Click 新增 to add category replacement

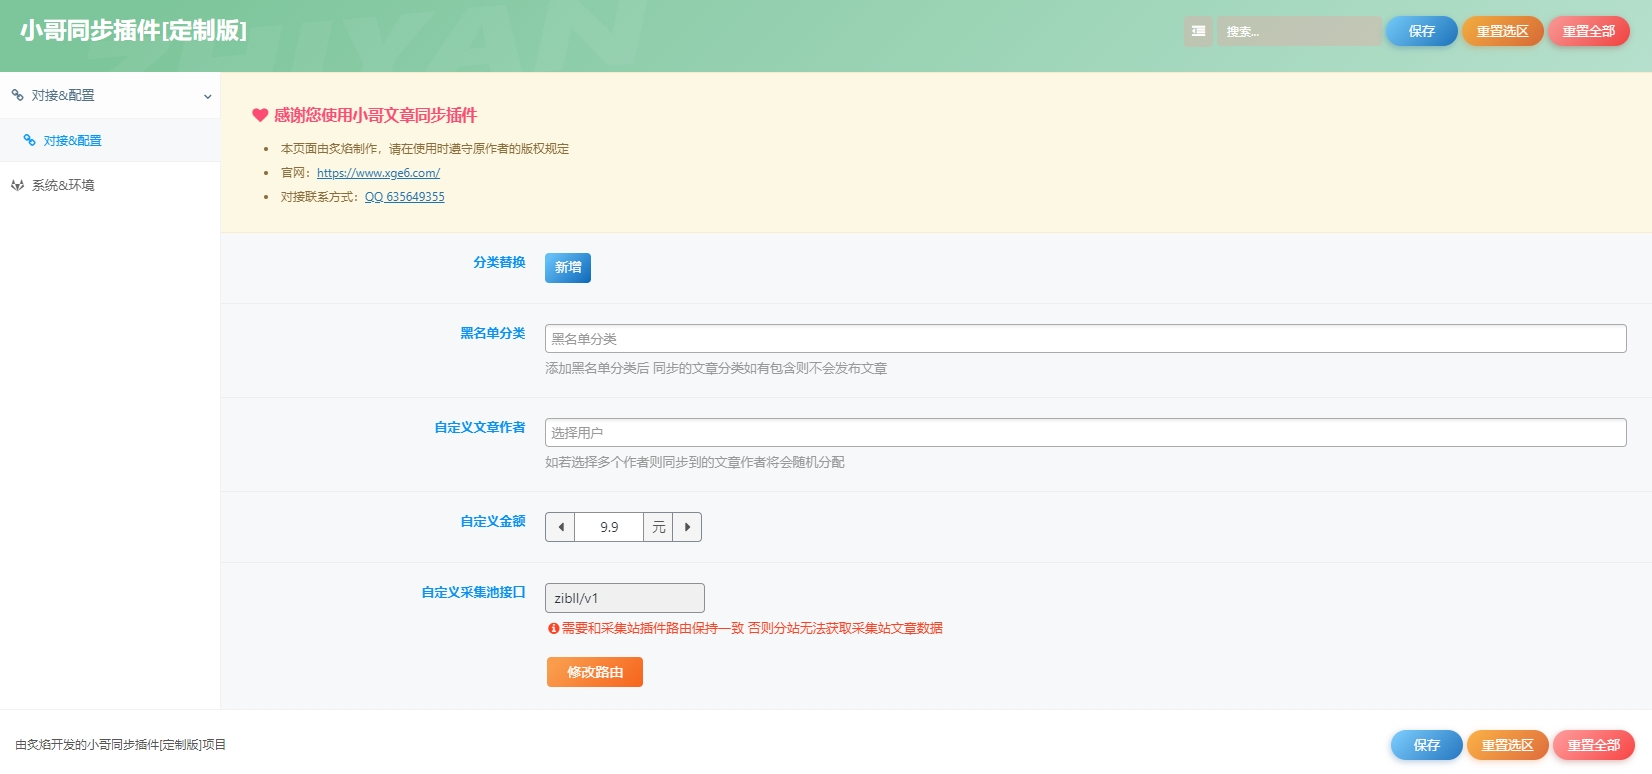[x=568, y=268]
